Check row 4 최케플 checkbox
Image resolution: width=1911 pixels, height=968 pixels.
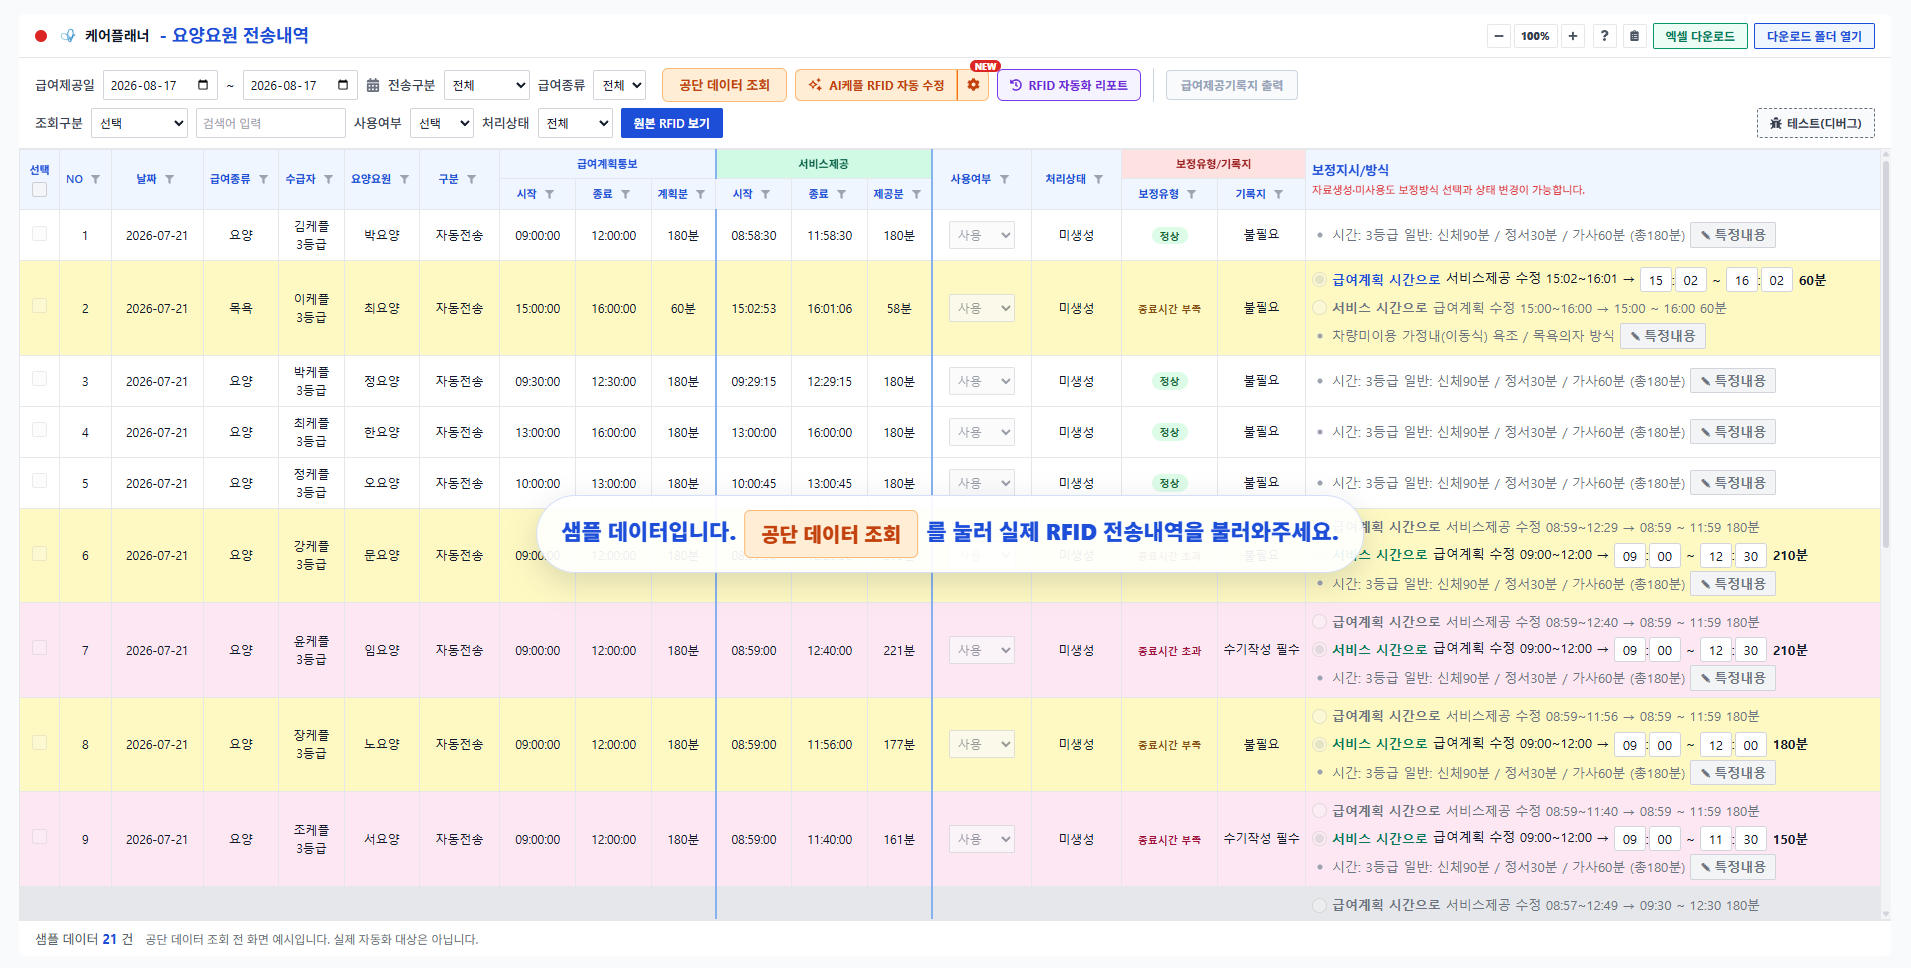tap(40, 430)
